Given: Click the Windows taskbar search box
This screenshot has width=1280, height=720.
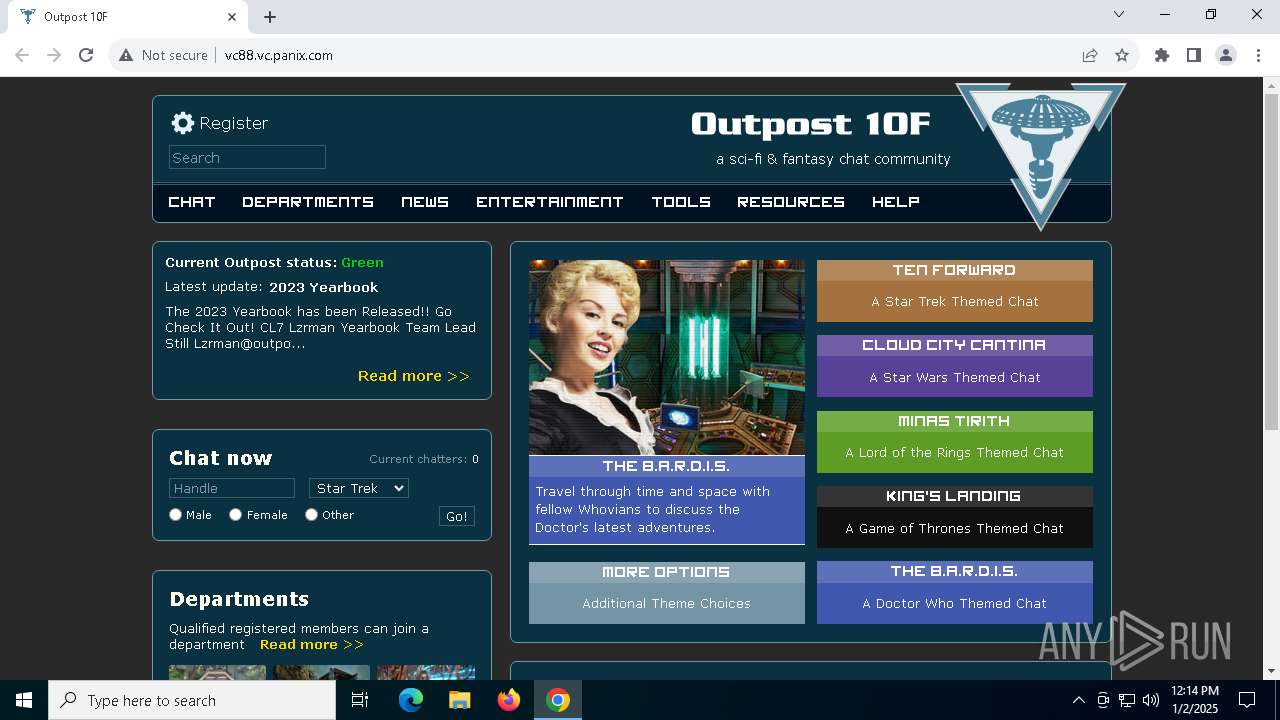Looking at the screenshot, I should [x=192, y=700].
